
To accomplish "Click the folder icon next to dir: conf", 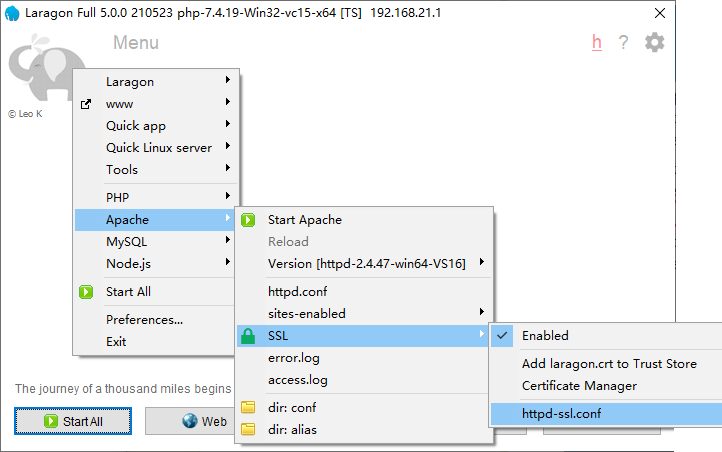I will [248, 407].
